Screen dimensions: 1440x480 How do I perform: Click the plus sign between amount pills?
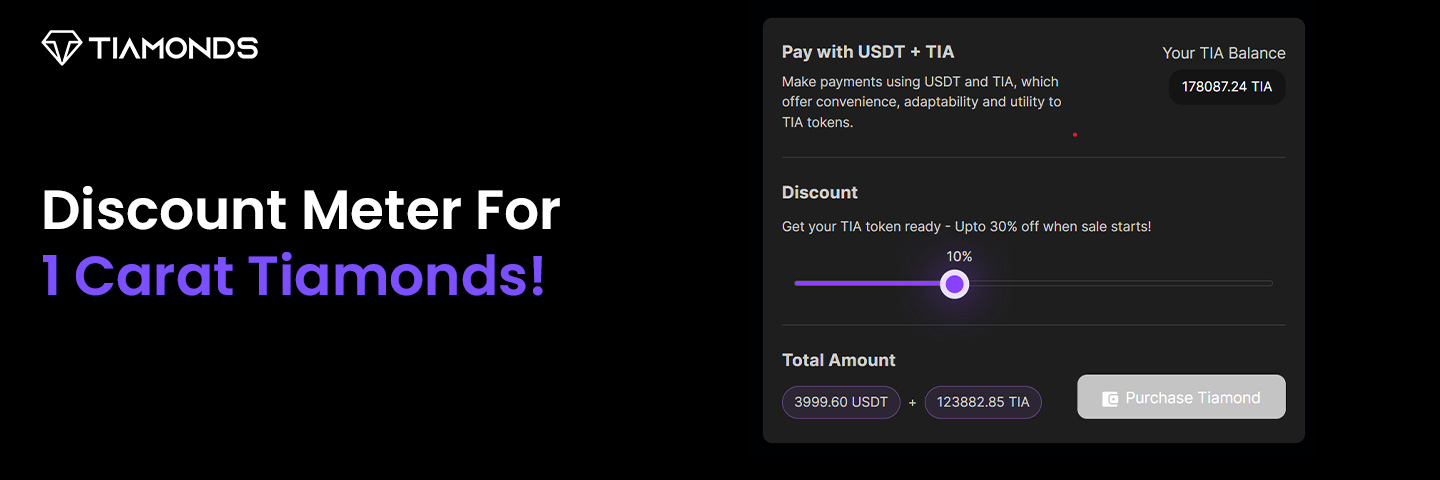click(912, 403)
